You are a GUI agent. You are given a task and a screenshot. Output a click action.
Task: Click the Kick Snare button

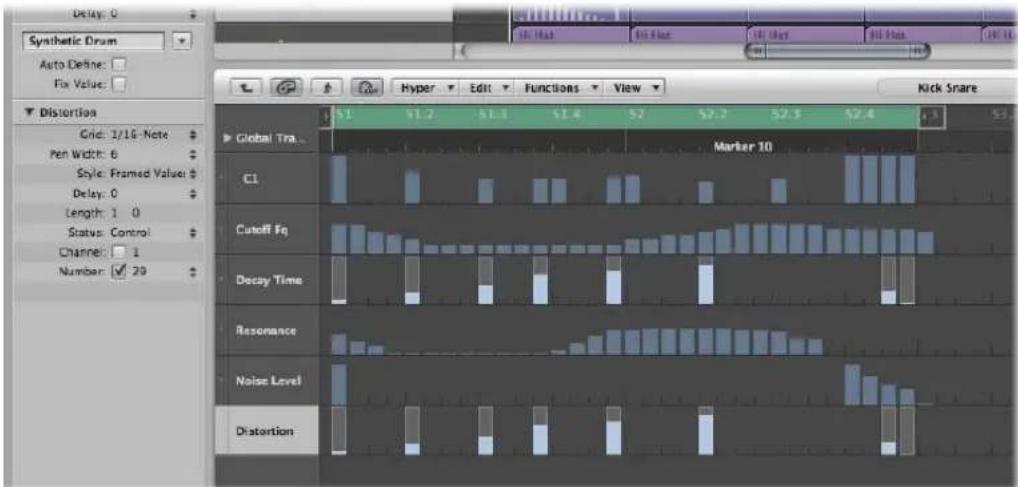click(947, 88)
